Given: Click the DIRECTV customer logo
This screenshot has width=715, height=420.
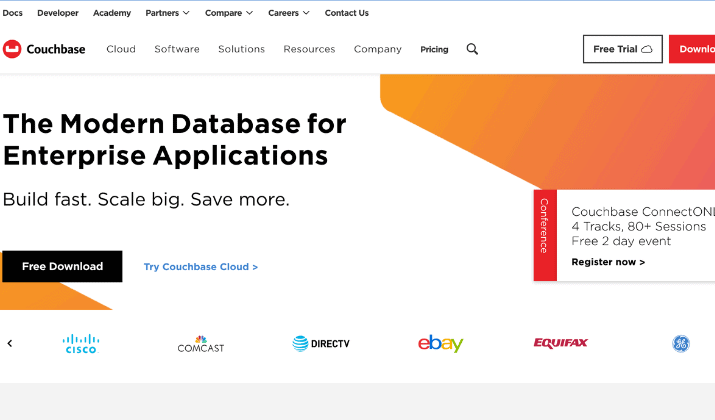Looking at the screenshot, I should (x=321, y=343).
